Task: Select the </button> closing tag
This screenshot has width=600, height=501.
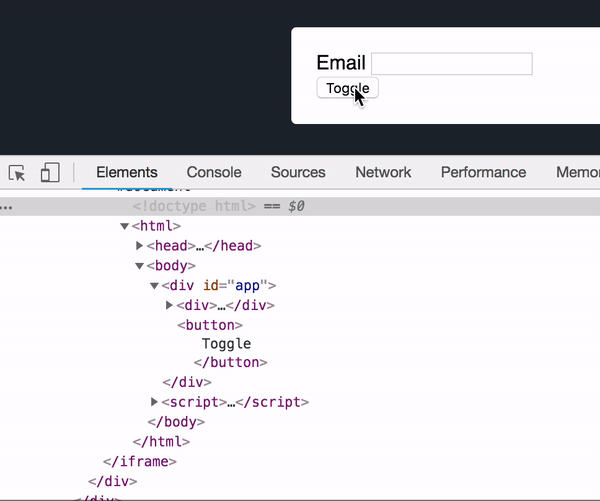Action: pyautogui.click(x=230, y=362)
